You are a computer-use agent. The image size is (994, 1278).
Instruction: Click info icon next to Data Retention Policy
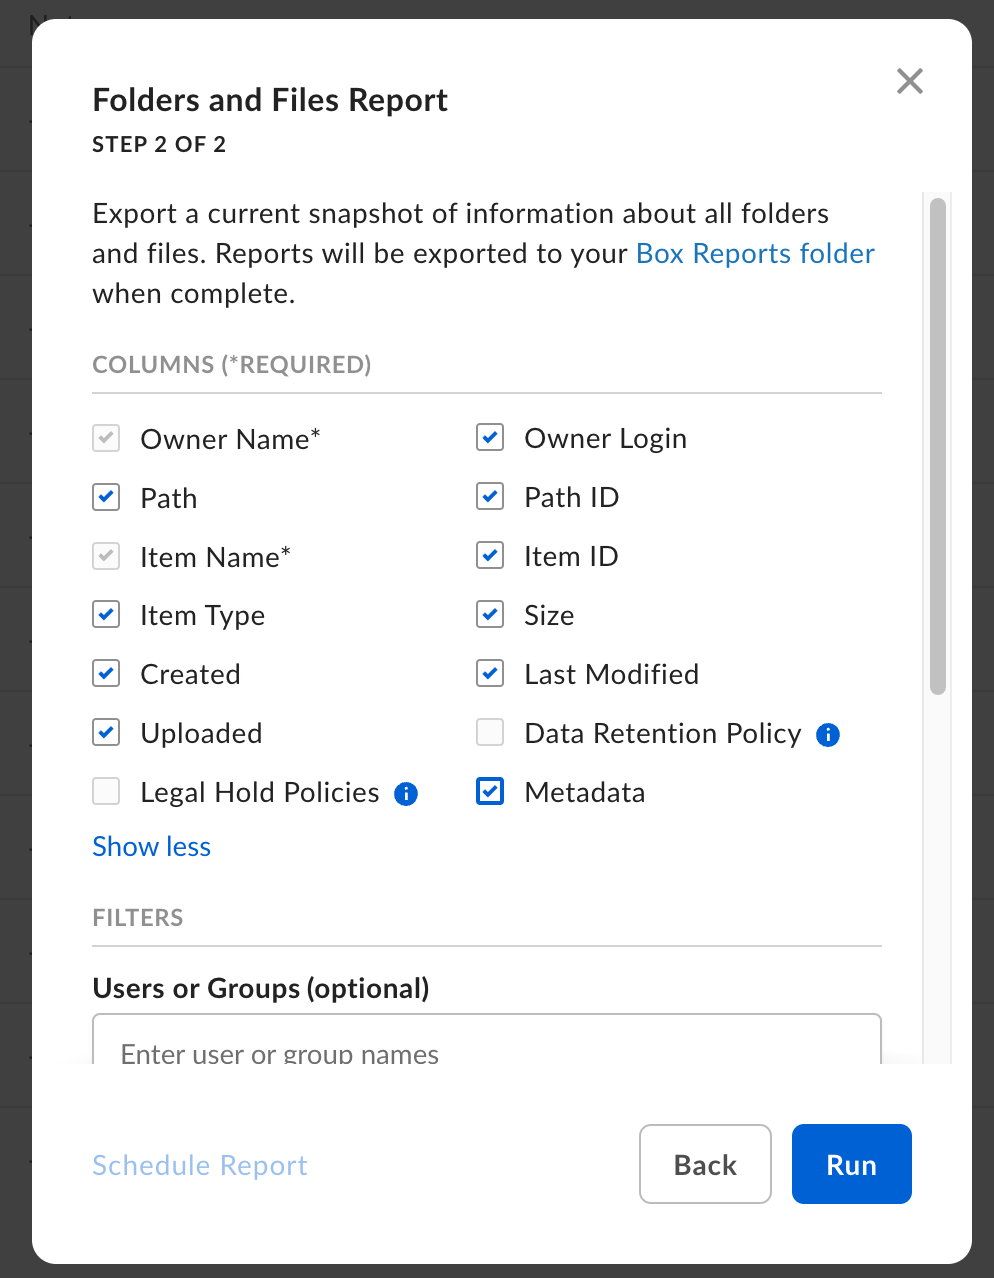coord(828,735)
